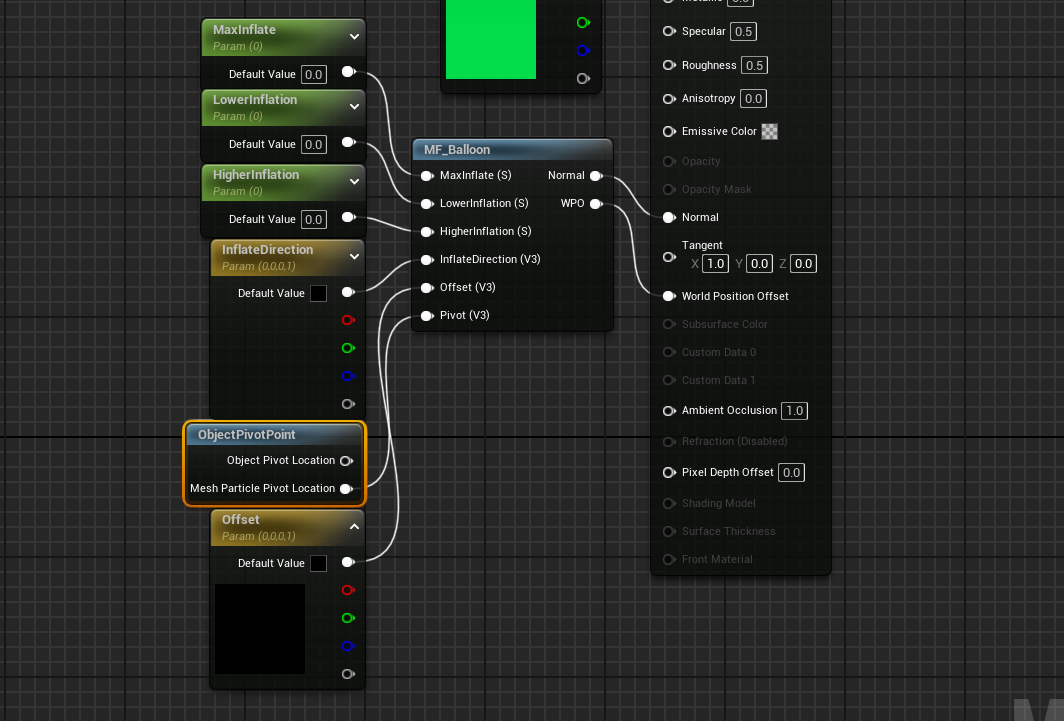Click the Pixel Depth Offset input pin

(x=669, y=473)
